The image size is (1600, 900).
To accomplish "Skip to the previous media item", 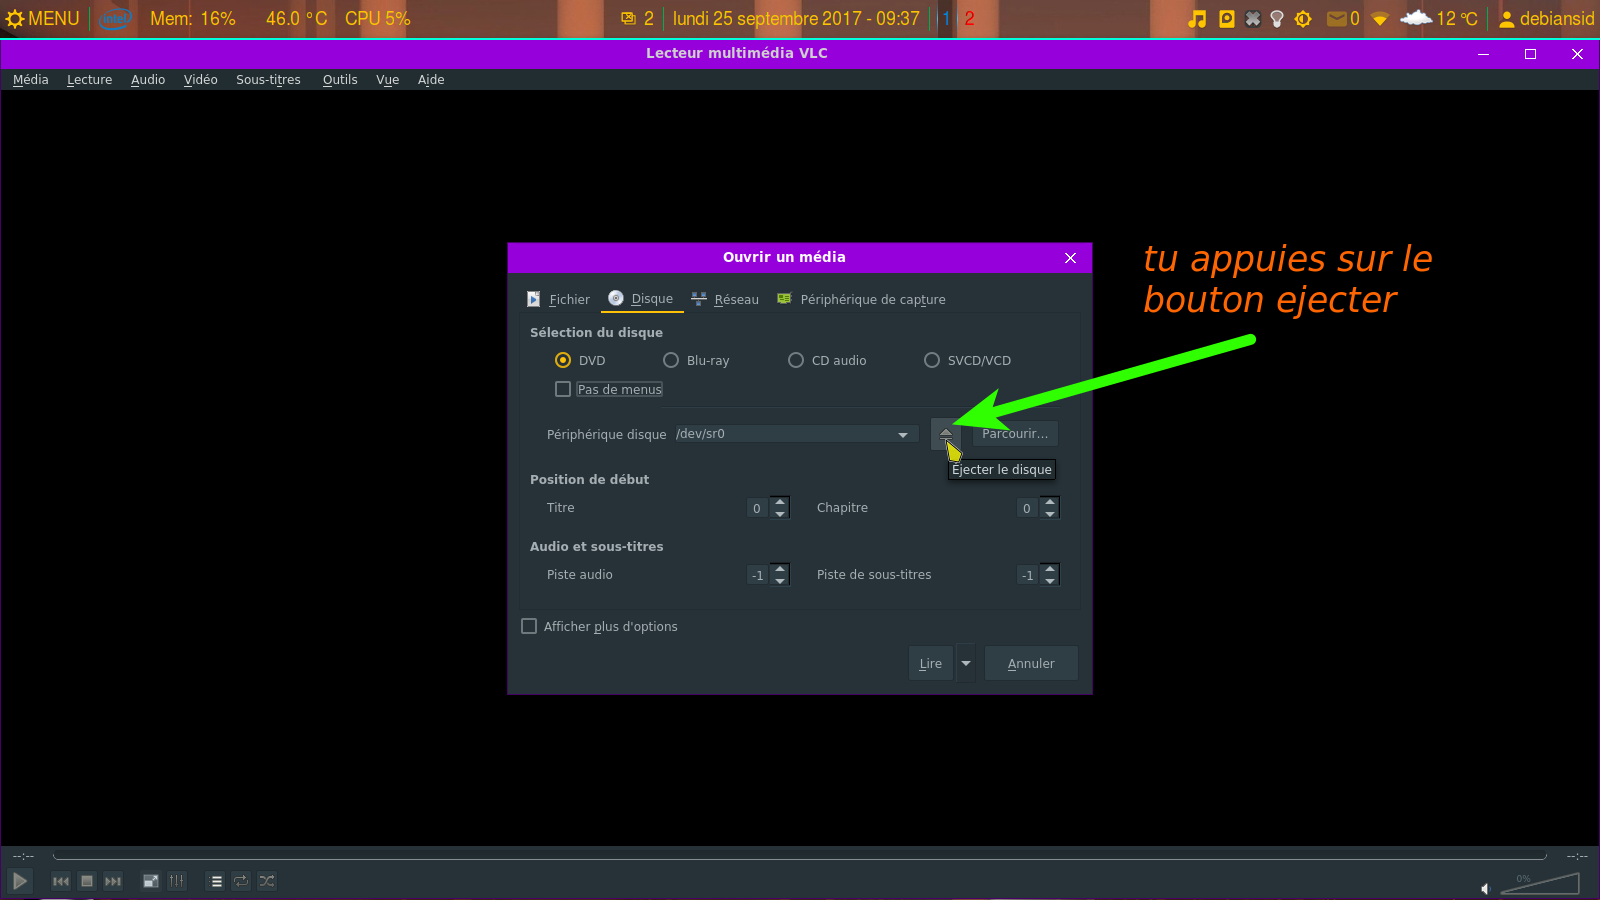I will click(61, 881).
